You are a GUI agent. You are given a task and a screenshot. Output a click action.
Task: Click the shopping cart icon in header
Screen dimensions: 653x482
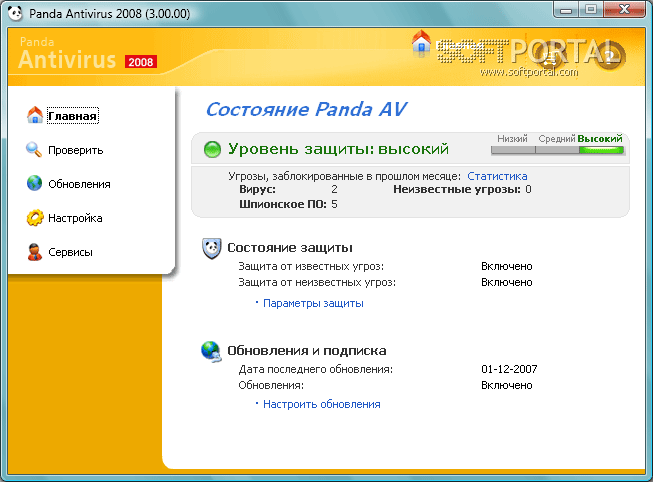tap(550, 56)
